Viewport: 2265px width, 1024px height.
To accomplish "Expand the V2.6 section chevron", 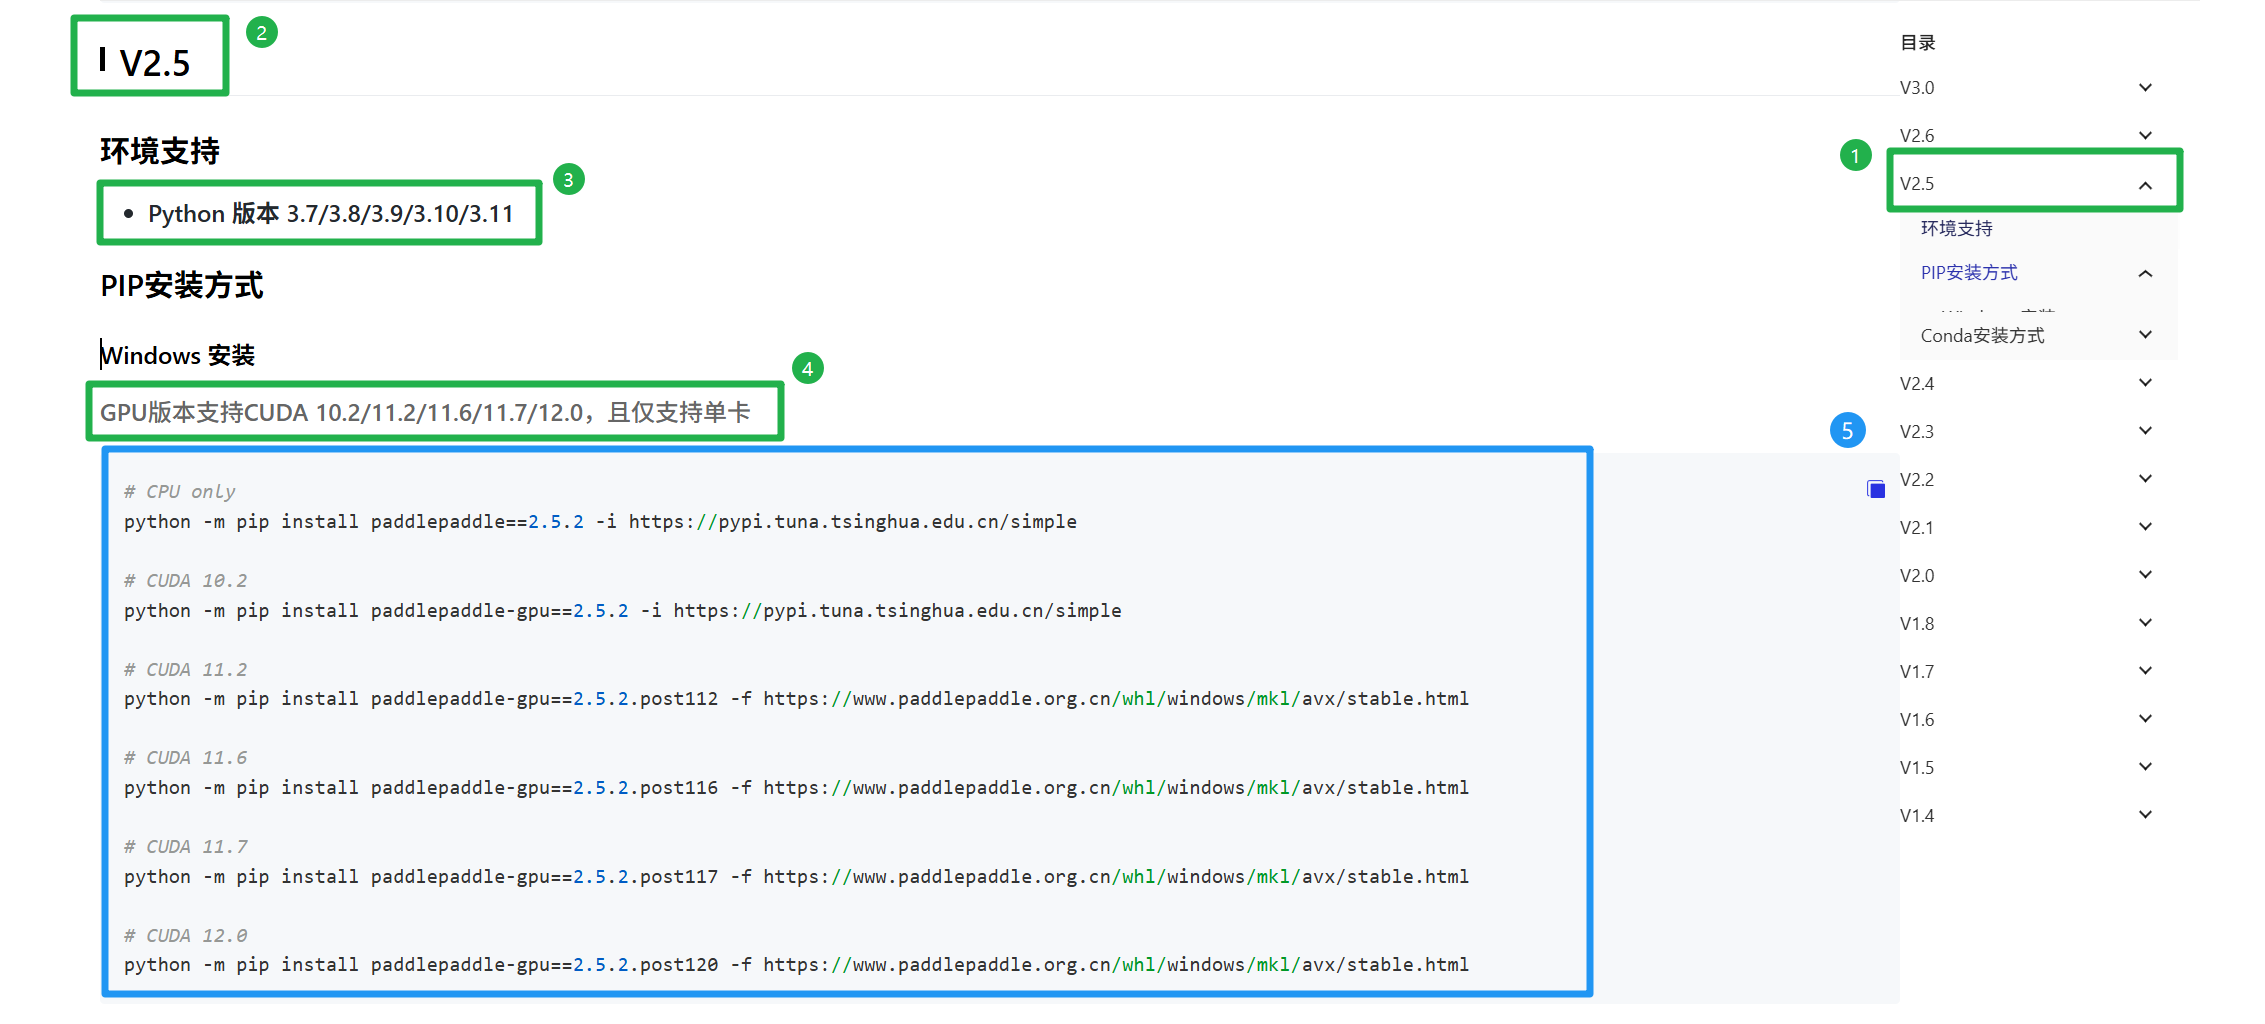I will click(x=2145, y=135).
